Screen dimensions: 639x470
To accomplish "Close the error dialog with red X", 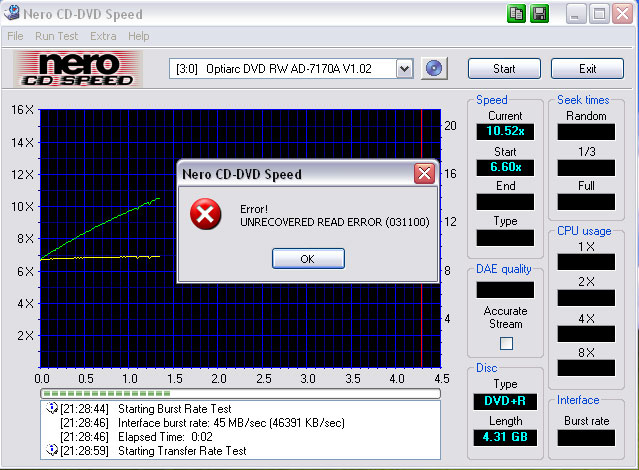I will (424, 174).
